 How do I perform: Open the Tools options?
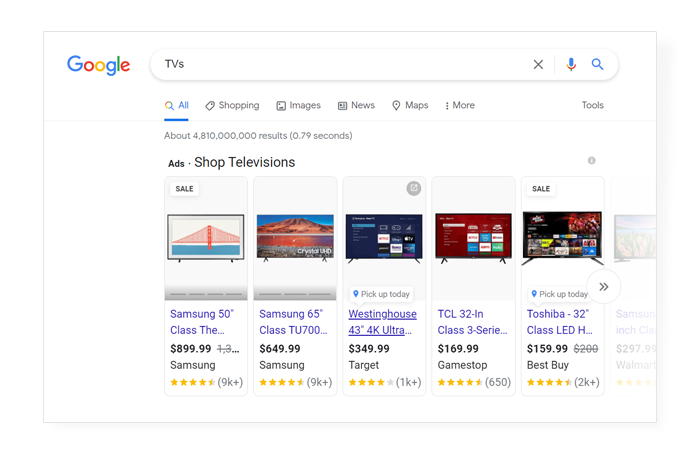592,105
